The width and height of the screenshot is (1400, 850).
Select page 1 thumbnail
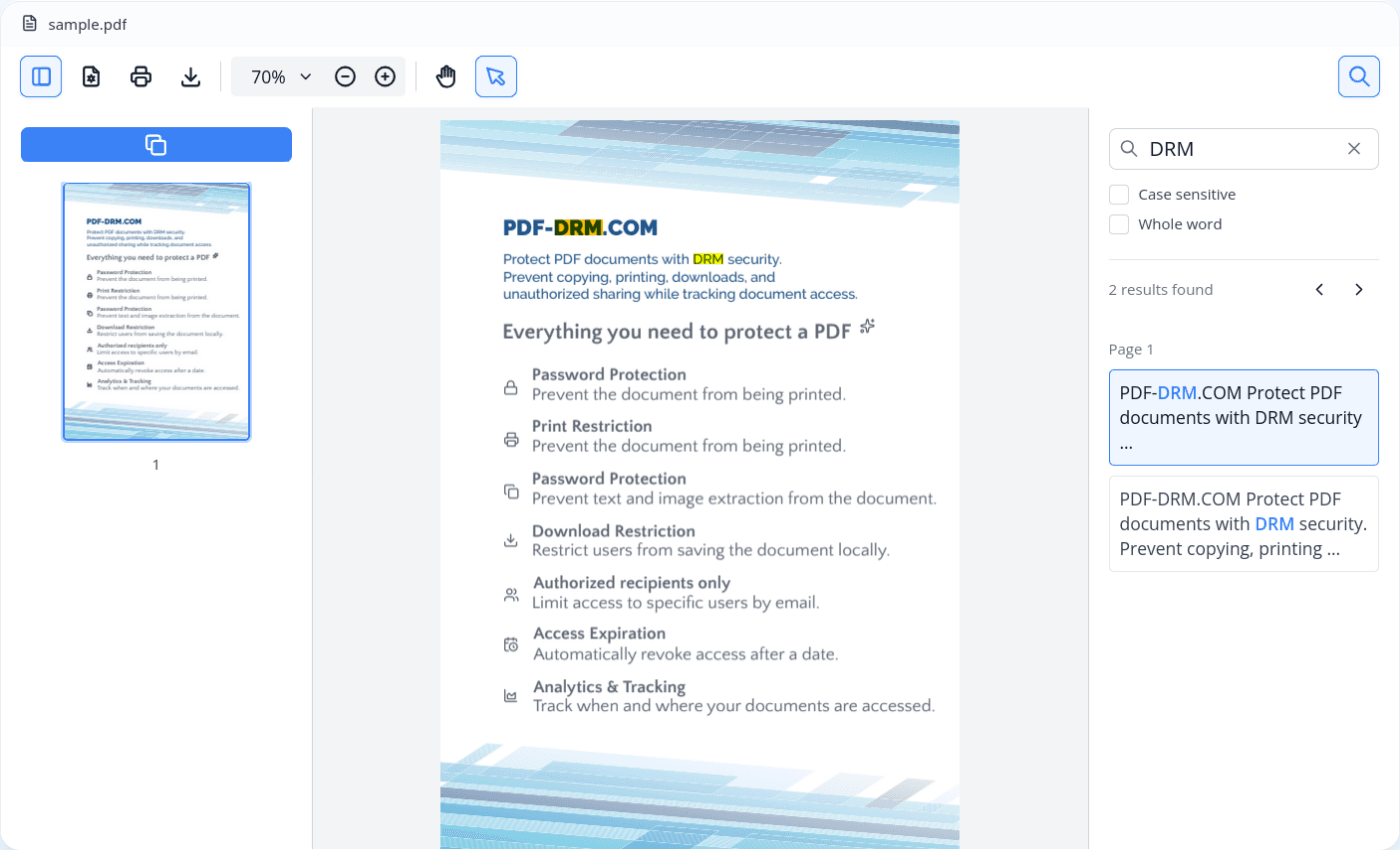[156, 311]
